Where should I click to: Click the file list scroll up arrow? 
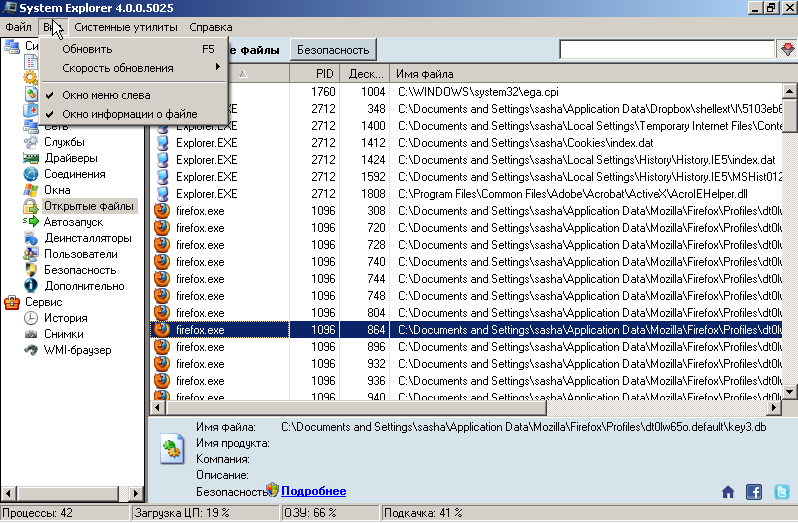[x=789, y=92]
